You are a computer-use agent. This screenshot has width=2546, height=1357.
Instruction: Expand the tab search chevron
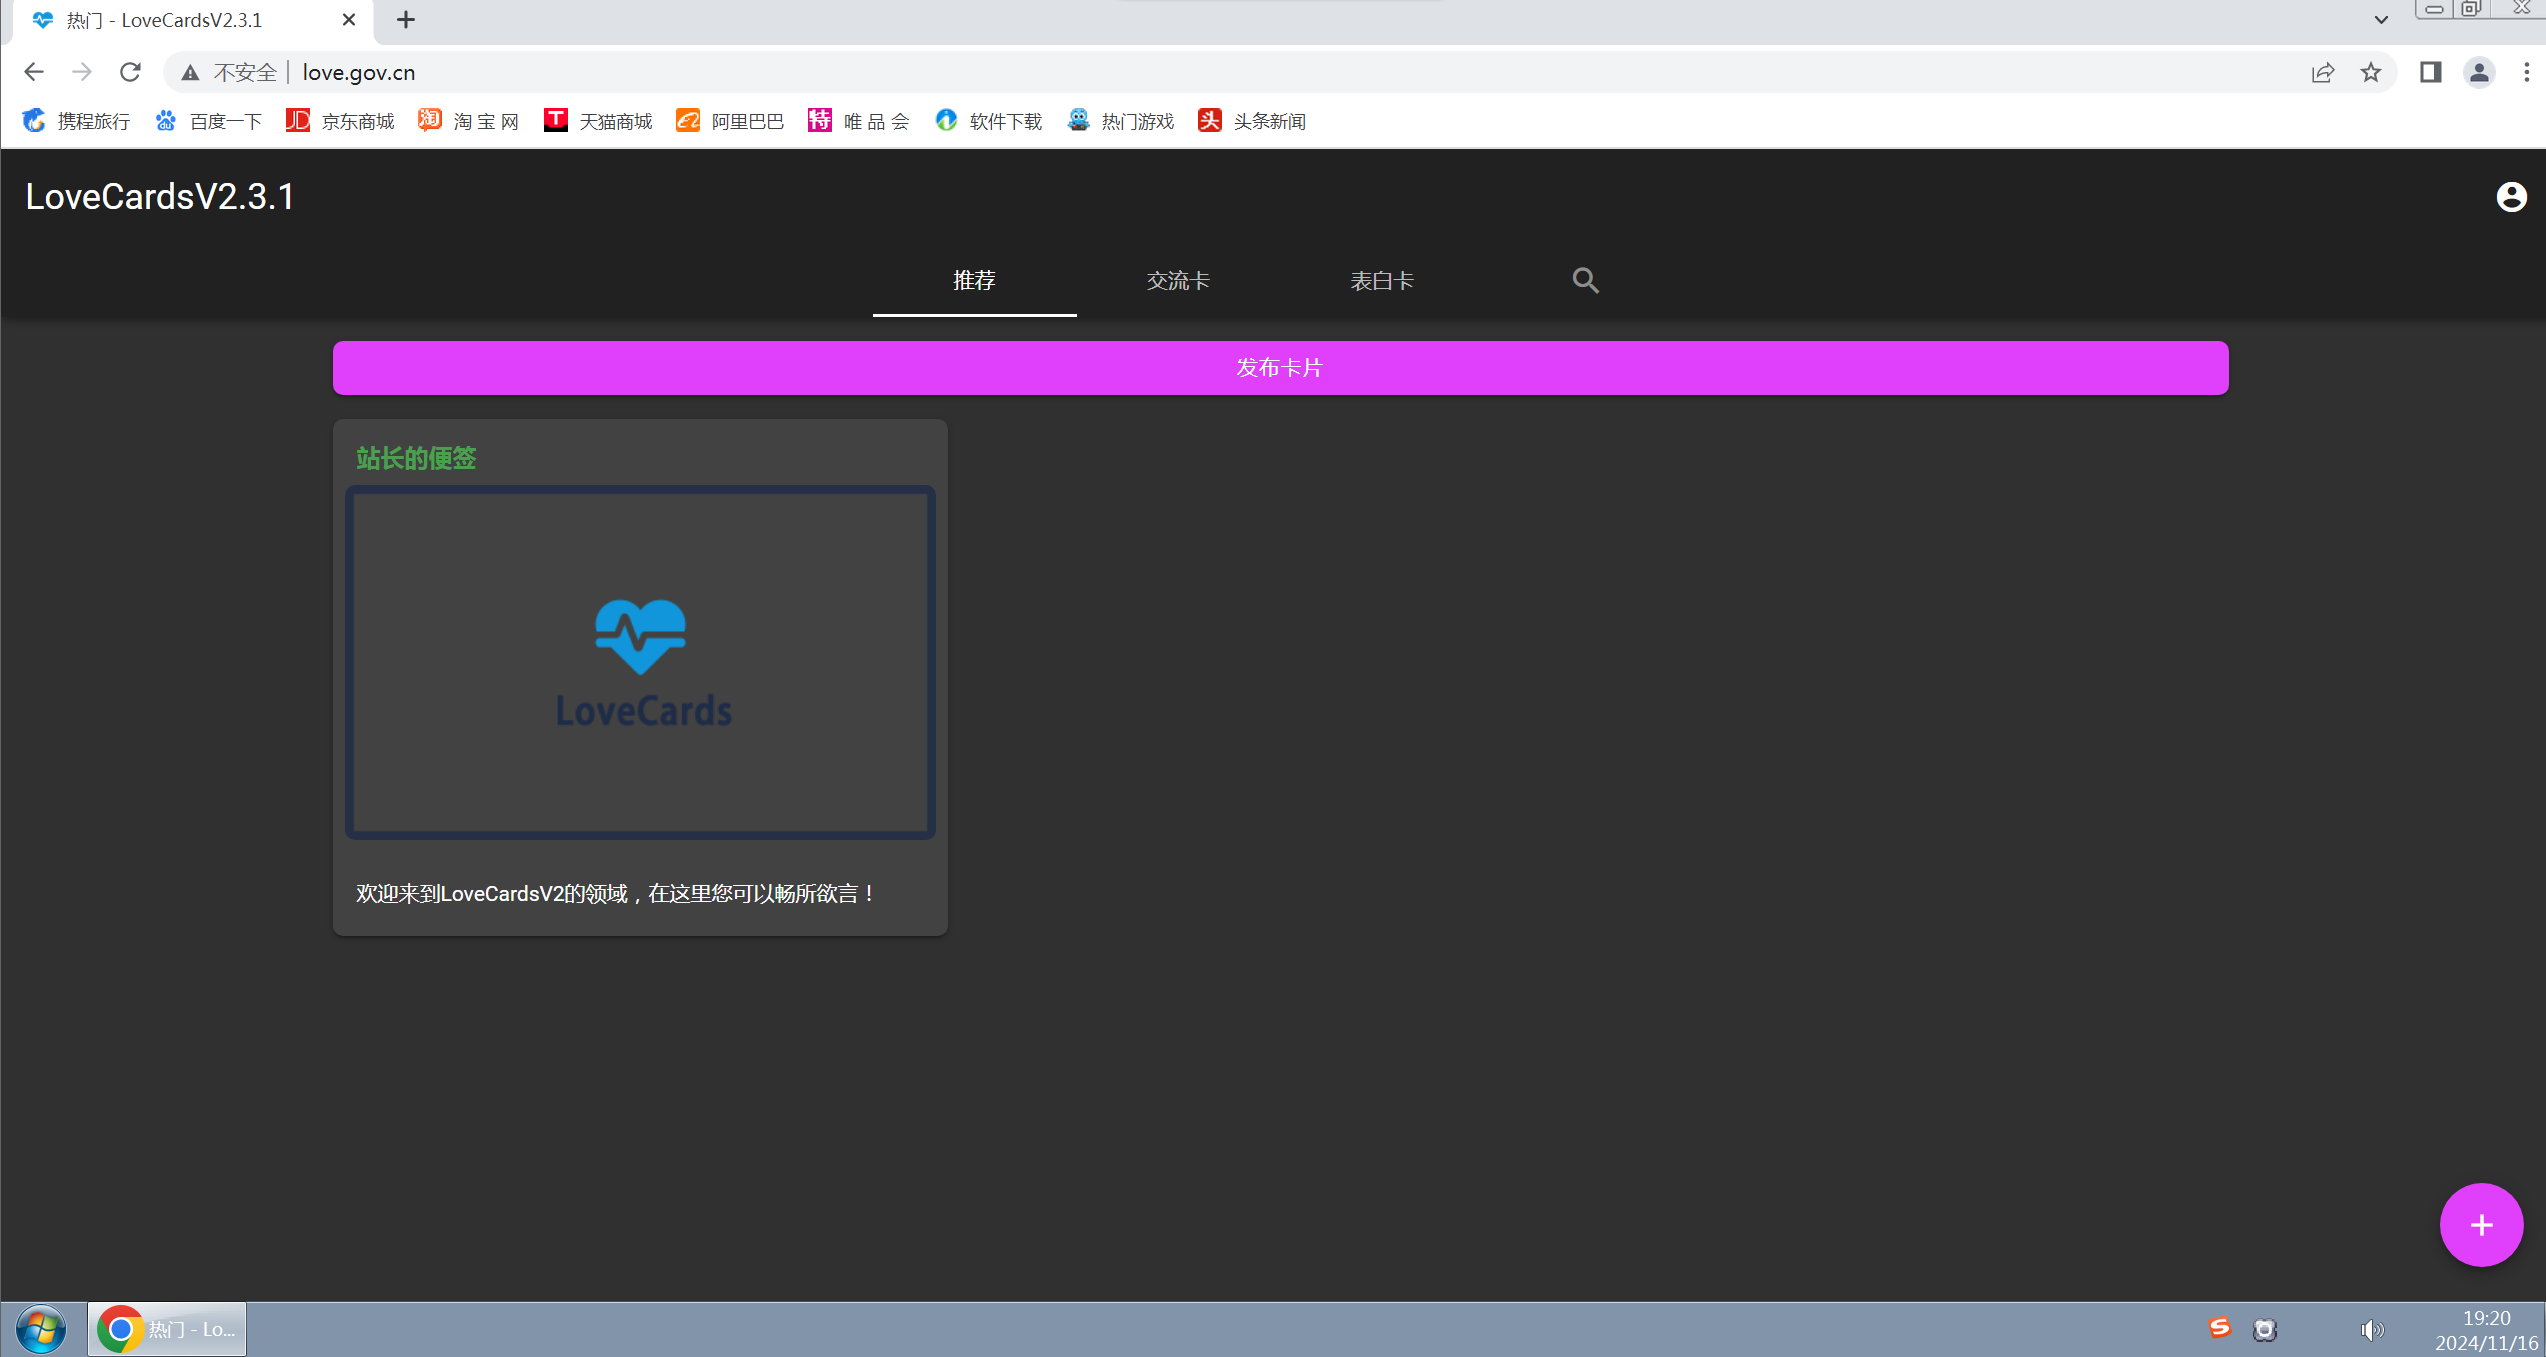tap(2381, 20)
